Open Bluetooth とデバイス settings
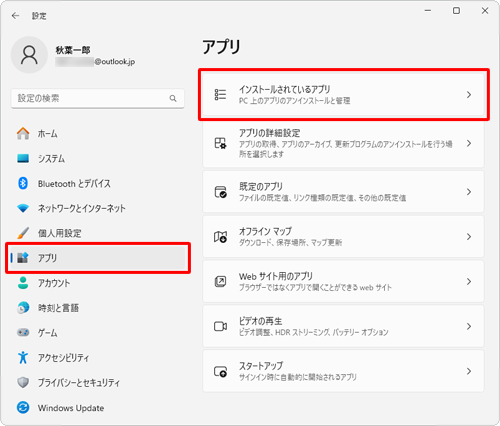The image size is (500, 426). [97, 183]
